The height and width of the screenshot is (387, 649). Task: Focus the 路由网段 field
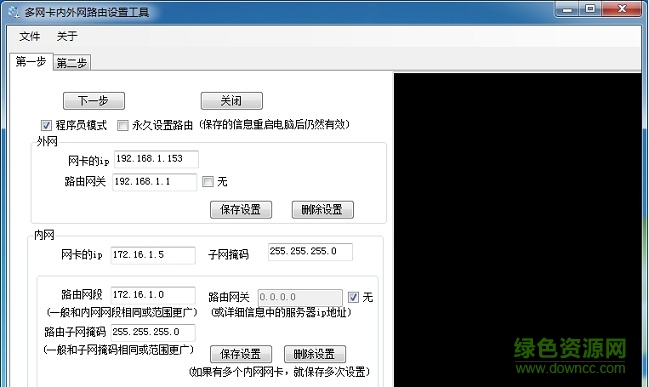[153, 295]
